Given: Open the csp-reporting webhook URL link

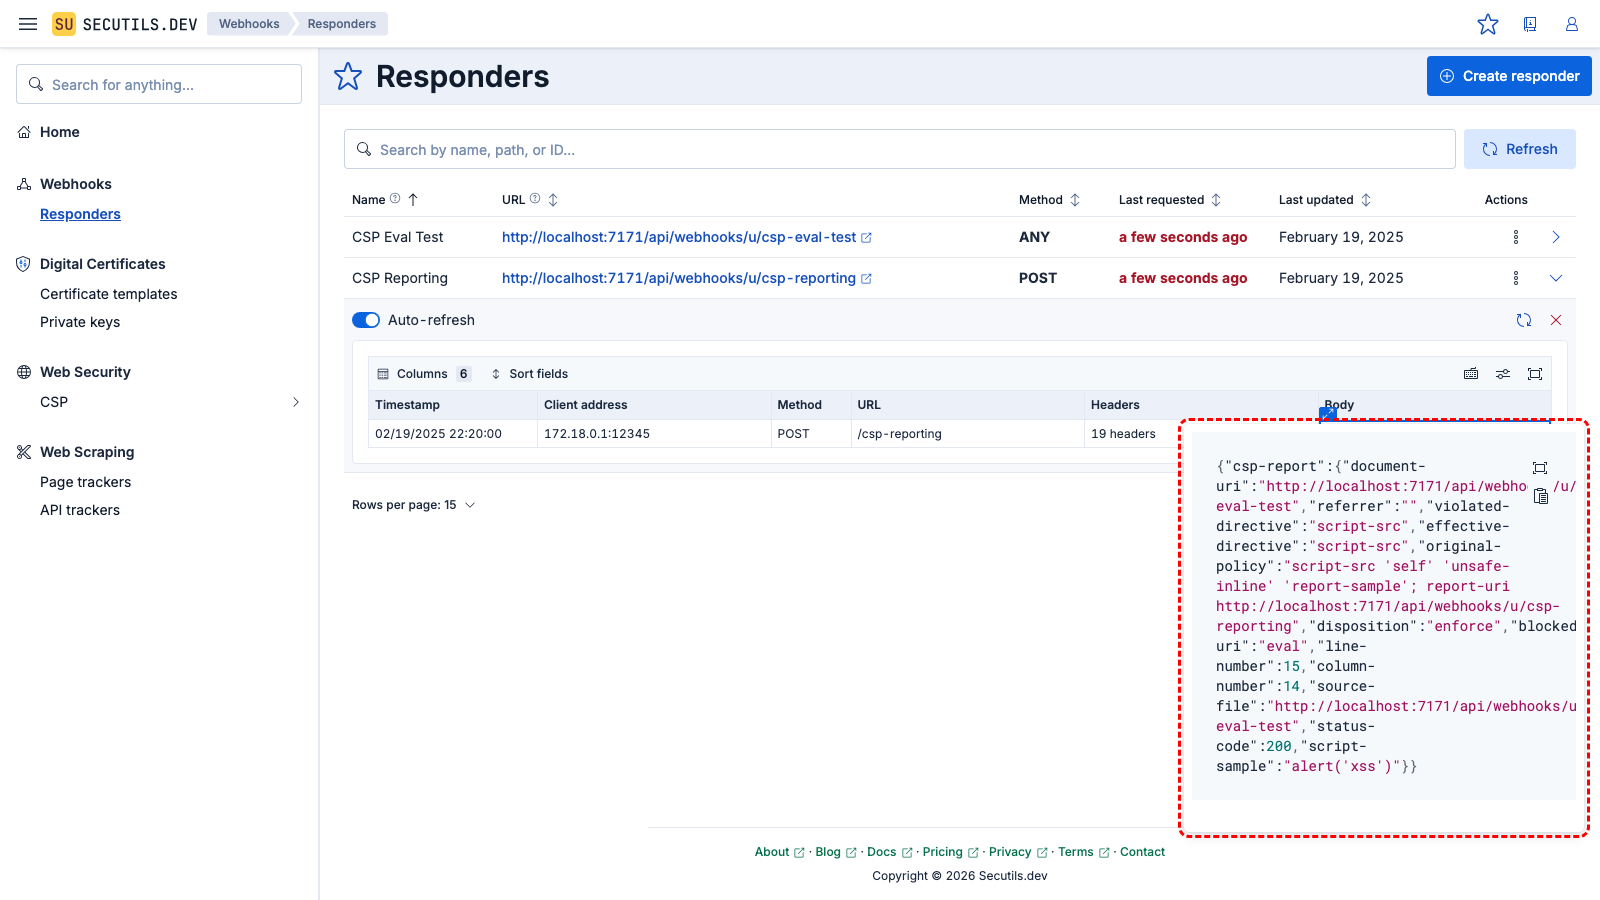Looking at the screenshot, I should 679,278.
